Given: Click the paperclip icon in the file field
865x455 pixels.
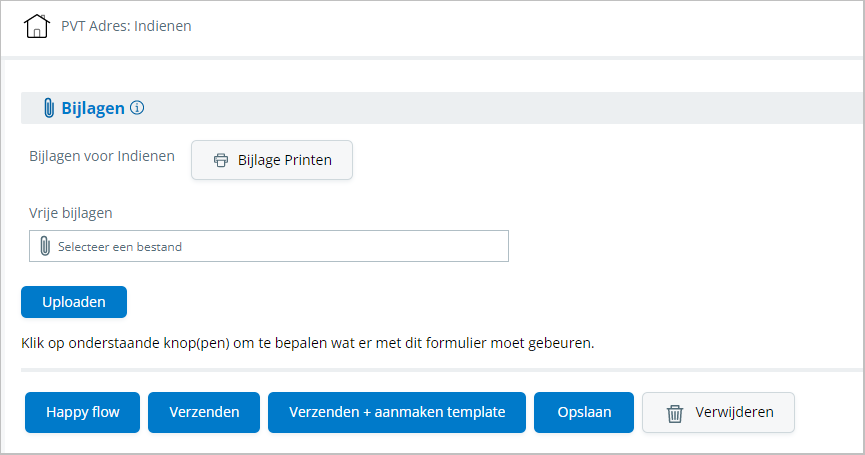Looking at the screenshot, I should 45,246.
